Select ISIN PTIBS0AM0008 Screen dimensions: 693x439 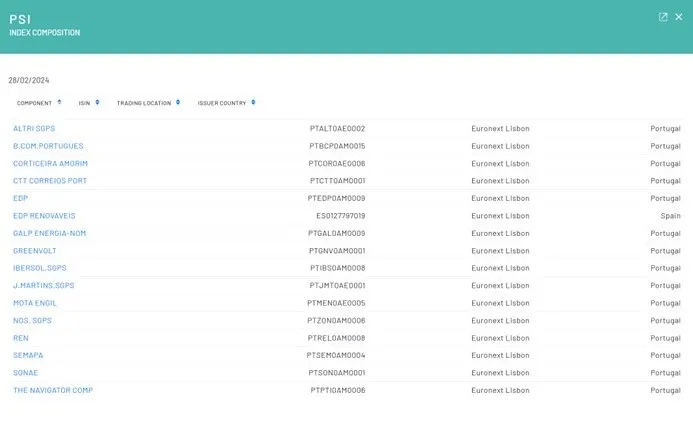338,268
